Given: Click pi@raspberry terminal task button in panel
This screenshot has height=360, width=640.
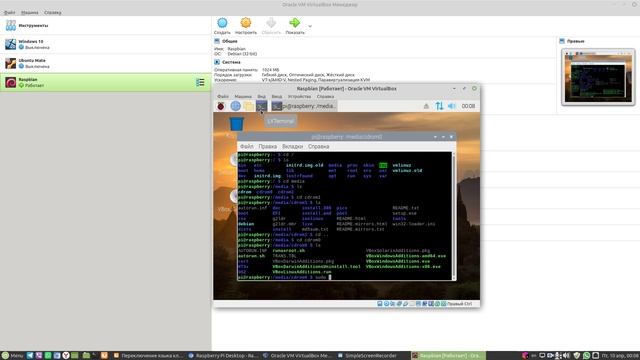Looking at the screenshot, I should coord(304,106).
